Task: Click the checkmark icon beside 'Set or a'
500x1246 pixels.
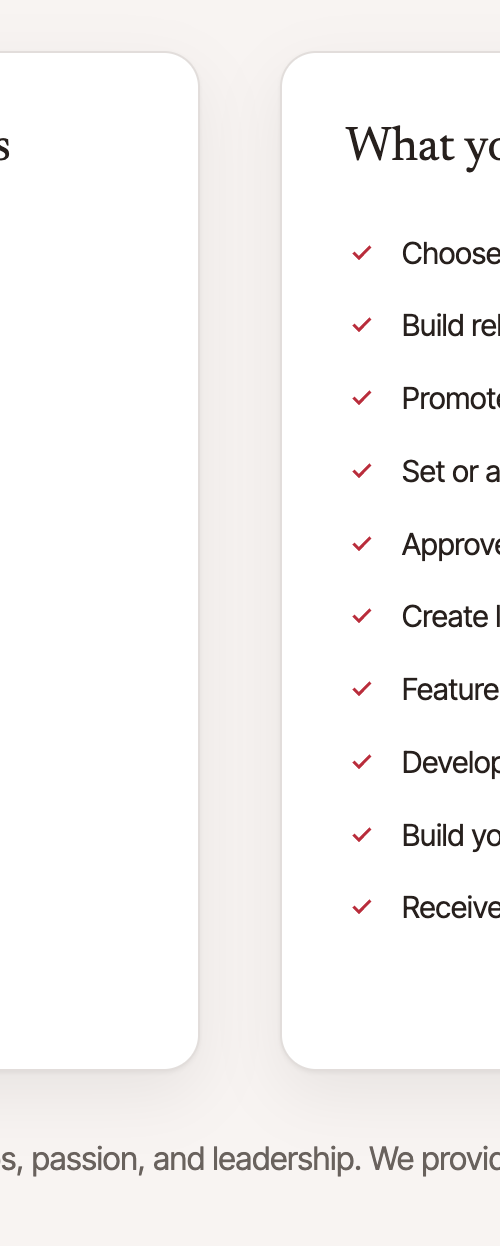Action: point(362,470)
